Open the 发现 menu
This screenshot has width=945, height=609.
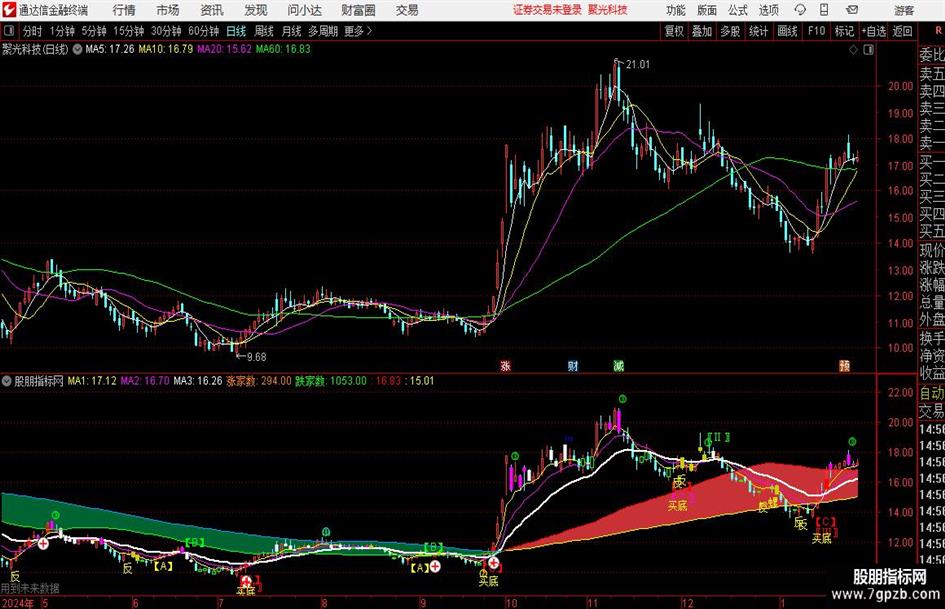pyautogui.click(x=256, y=10)
